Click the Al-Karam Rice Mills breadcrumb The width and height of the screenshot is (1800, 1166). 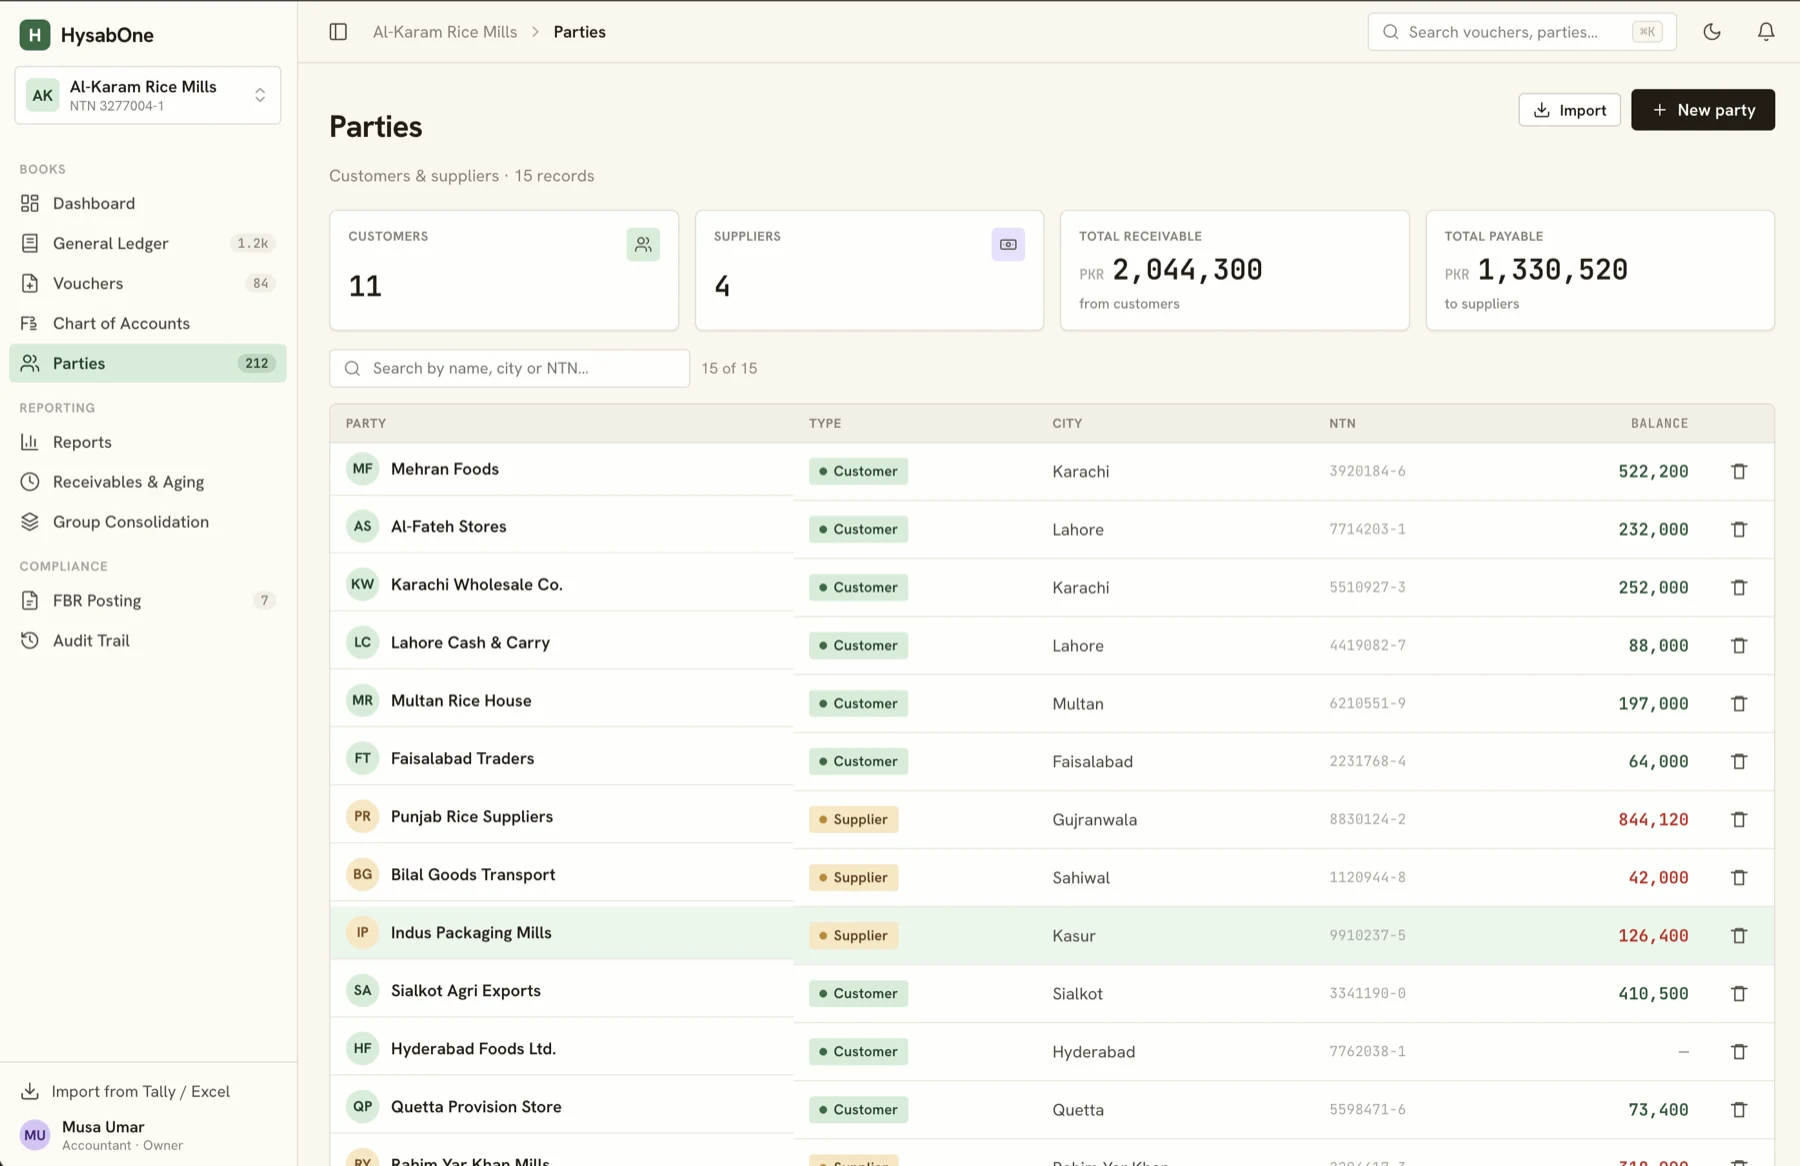445,32
